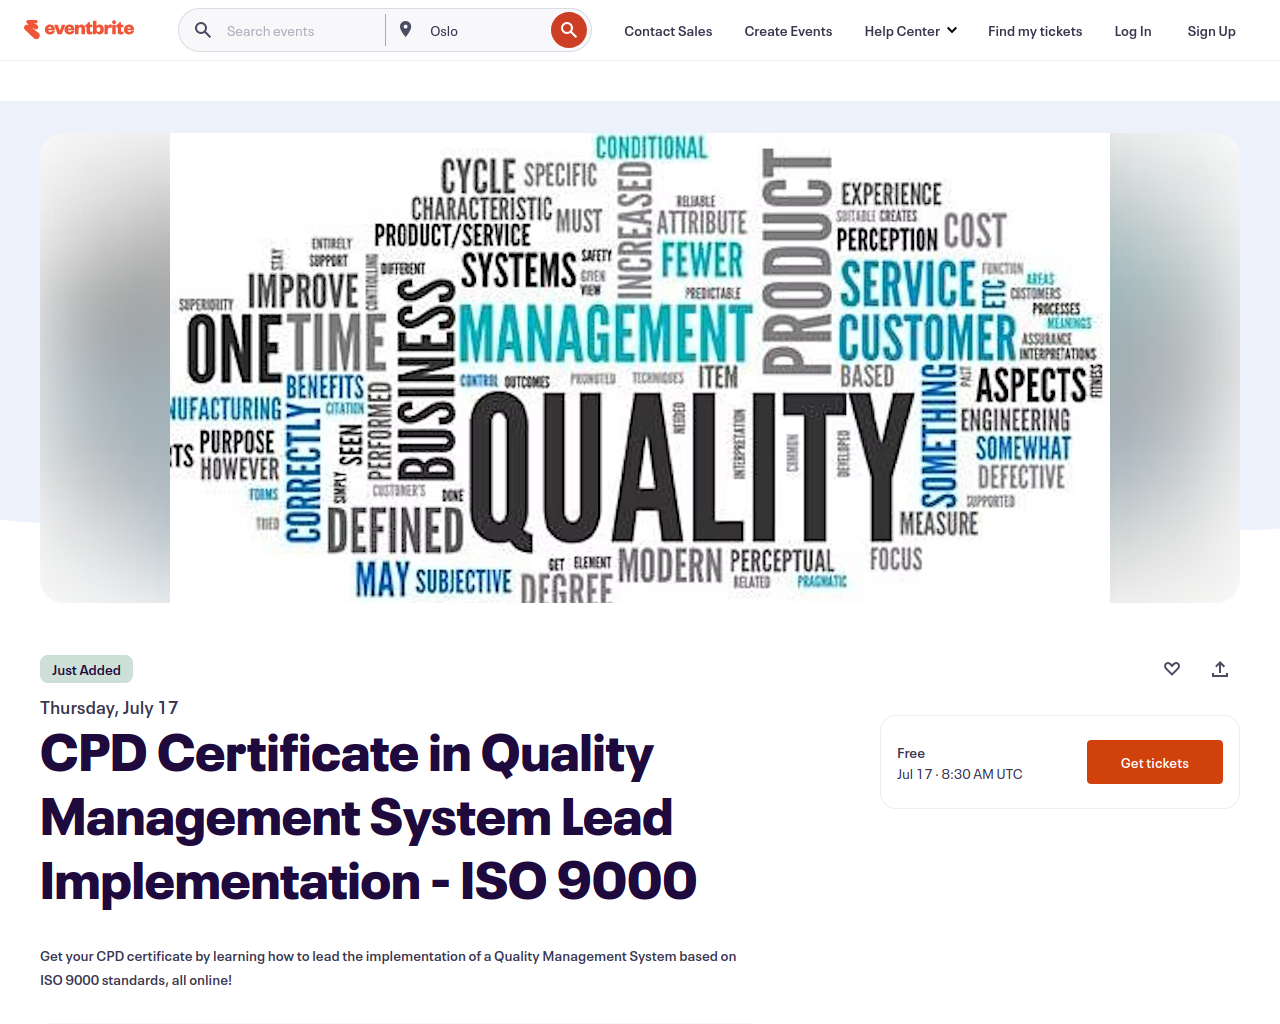
Task: Expand the Help Center dropdown
Action: [x=911, y=31]
